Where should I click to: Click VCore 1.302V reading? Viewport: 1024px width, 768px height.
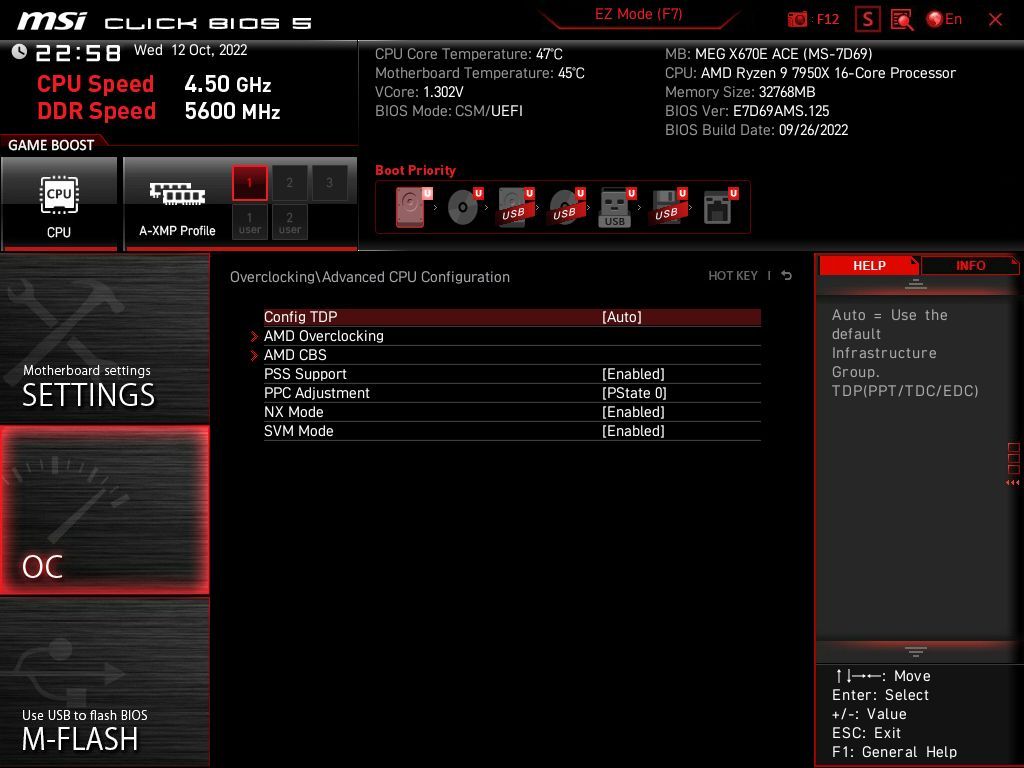419,92
